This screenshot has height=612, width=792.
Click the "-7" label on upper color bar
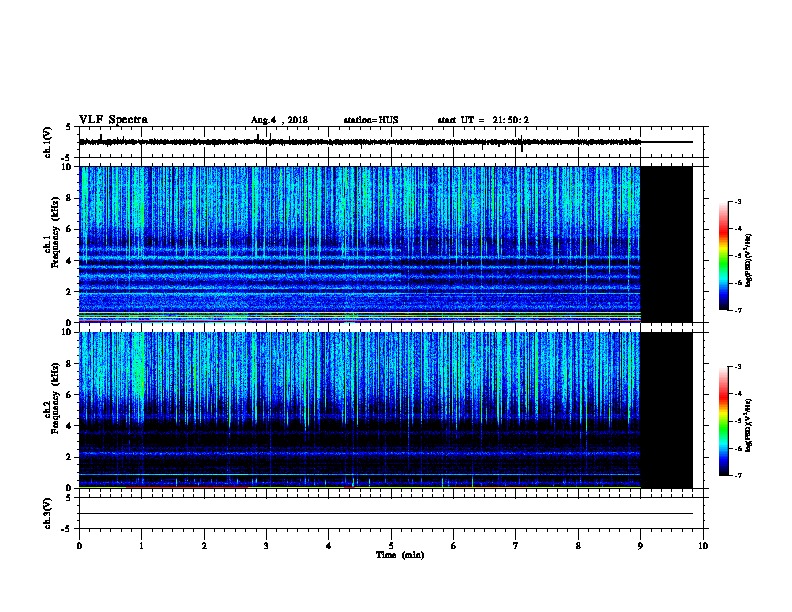pyautogui.click(x=737, y=310)
